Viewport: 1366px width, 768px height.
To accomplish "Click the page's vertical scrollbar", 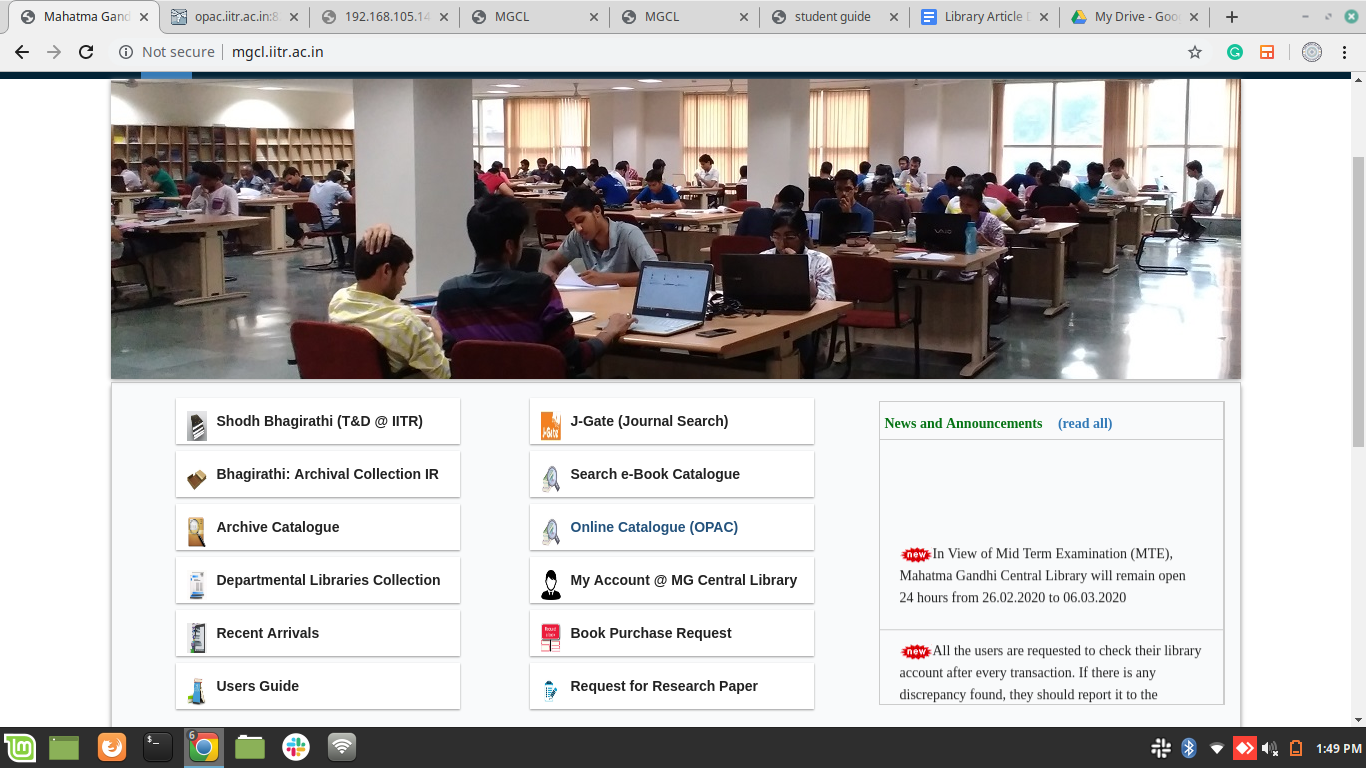I will (x=1358, y=300).
